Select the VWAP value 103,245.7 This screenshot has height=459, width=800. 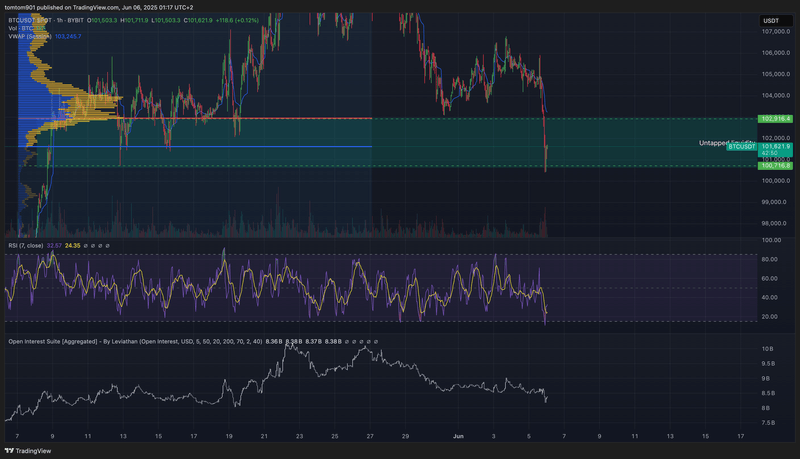click(x=68, y=37)
